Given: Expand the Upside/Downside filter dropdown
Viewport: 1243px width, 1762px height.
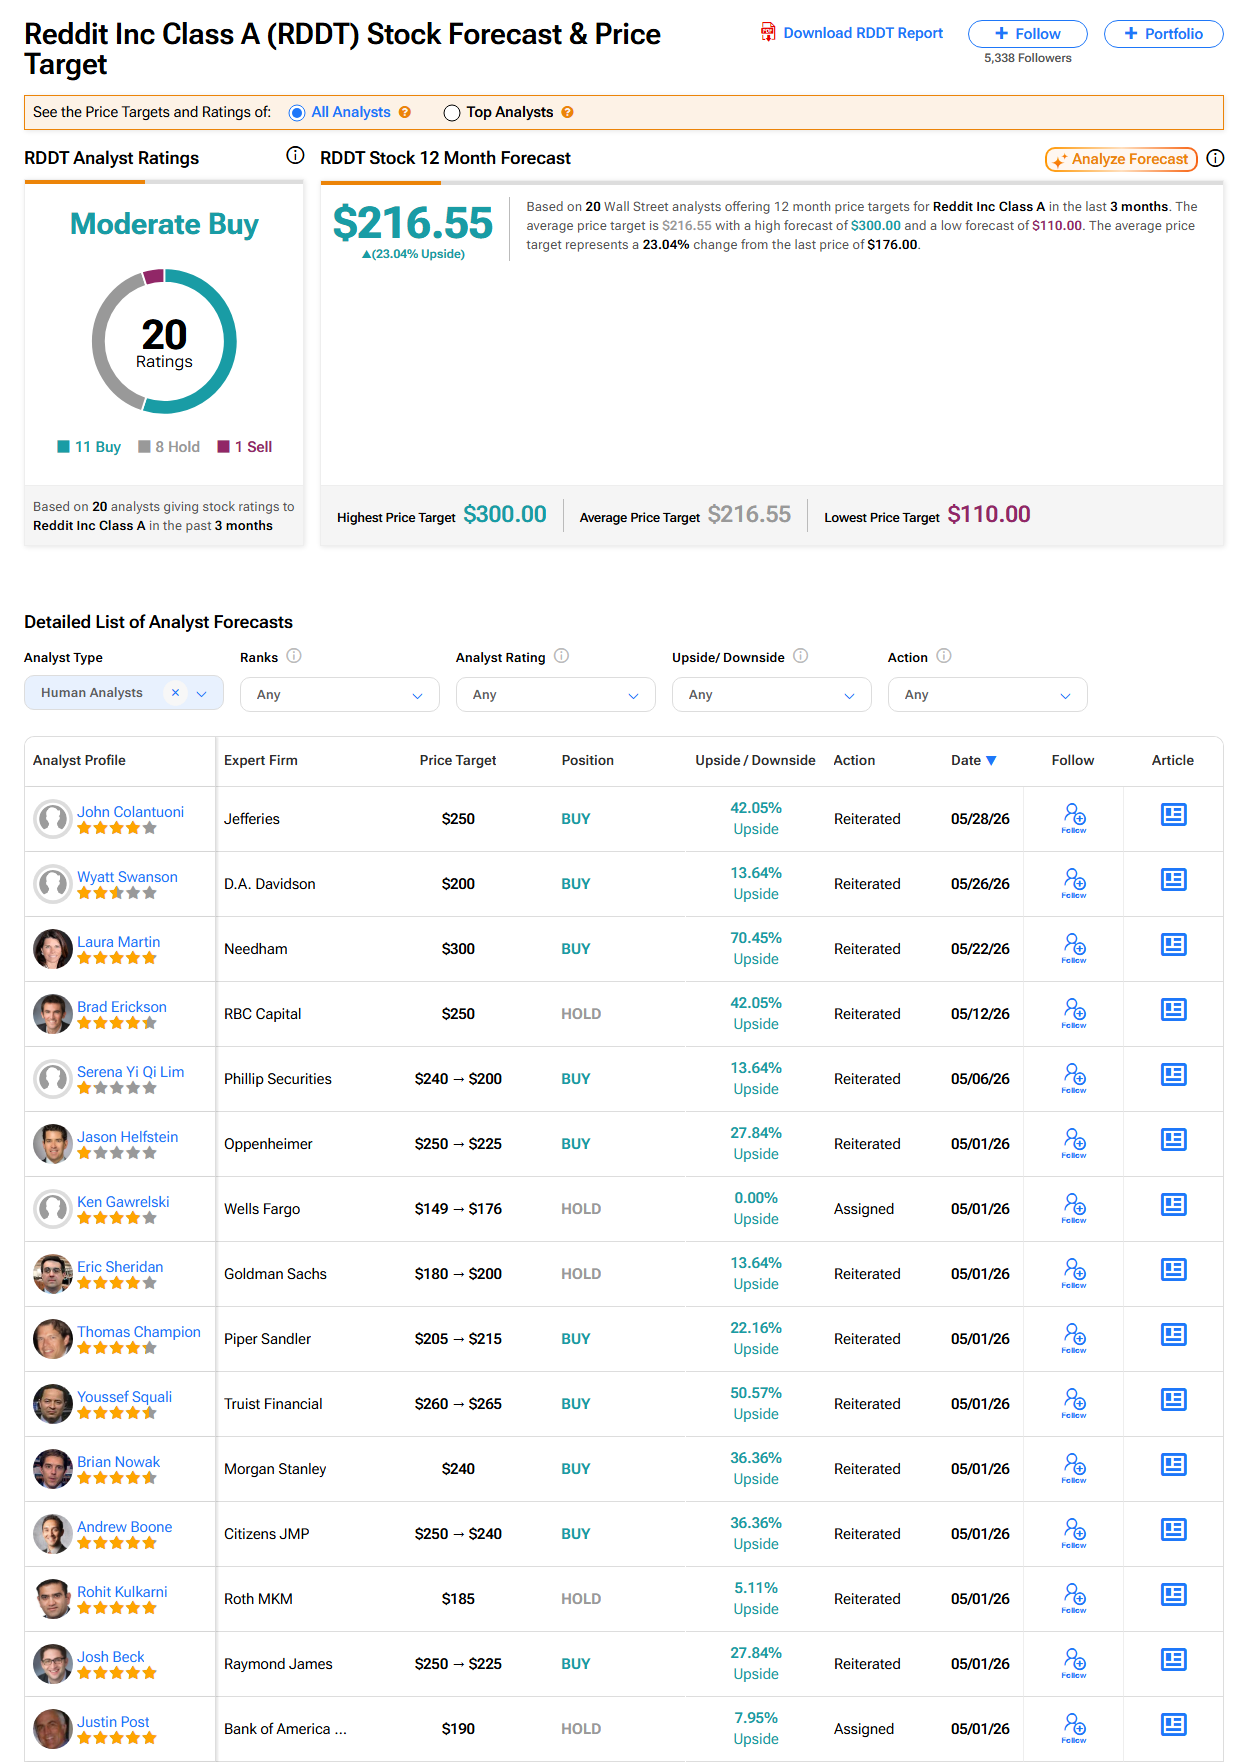Looking at the screenshot, I should [772, 695].
